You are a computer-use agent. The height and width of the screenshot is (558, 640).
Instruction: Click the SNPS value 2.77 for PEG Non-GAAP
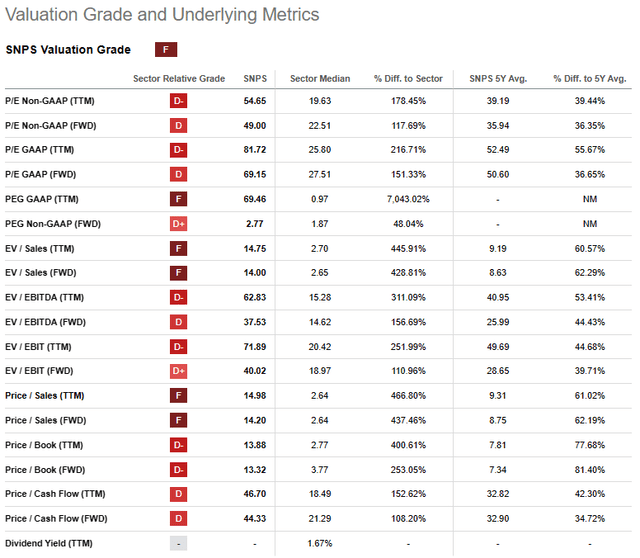[255, 224]
